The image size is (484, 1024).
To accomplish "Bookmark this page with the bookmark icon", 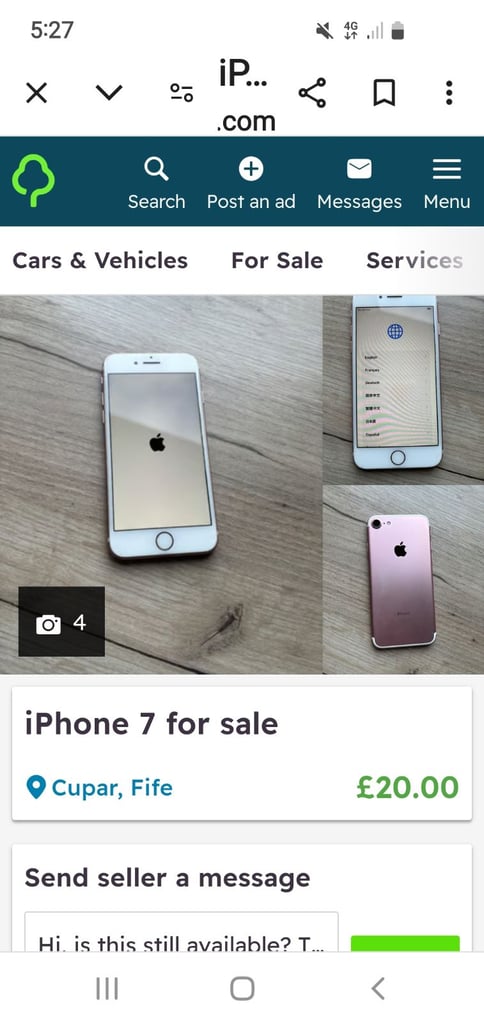I will click(384, 93).
